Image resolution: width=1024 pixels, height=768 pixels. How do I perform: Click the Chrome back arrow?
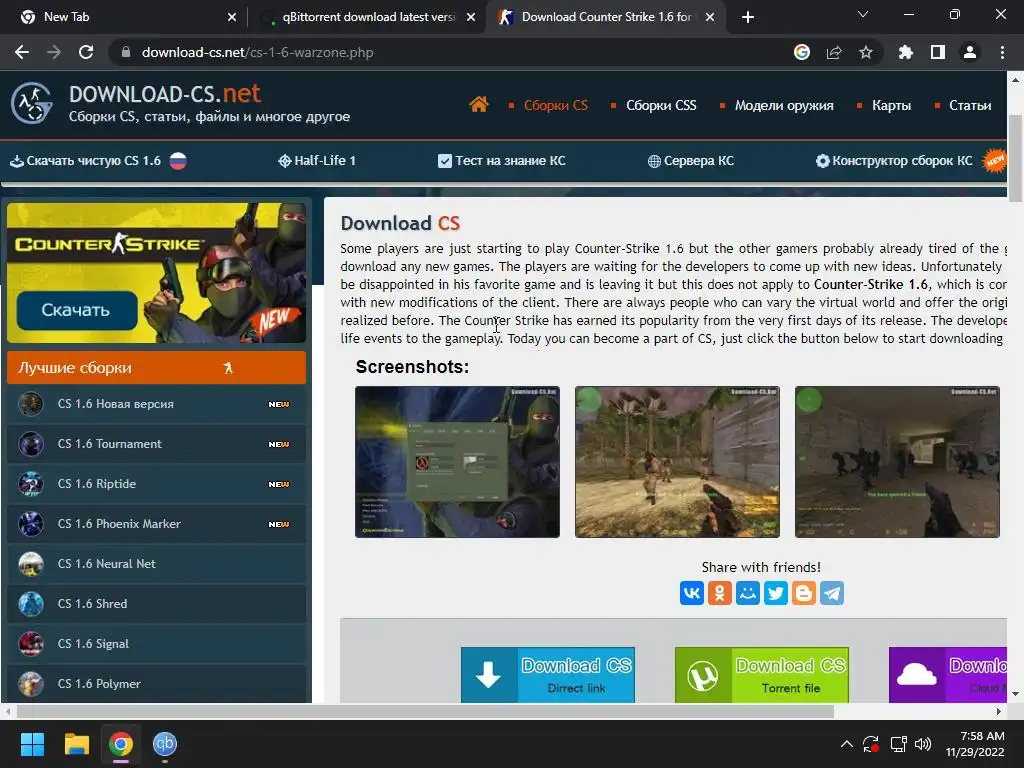[x=22, y=52]
